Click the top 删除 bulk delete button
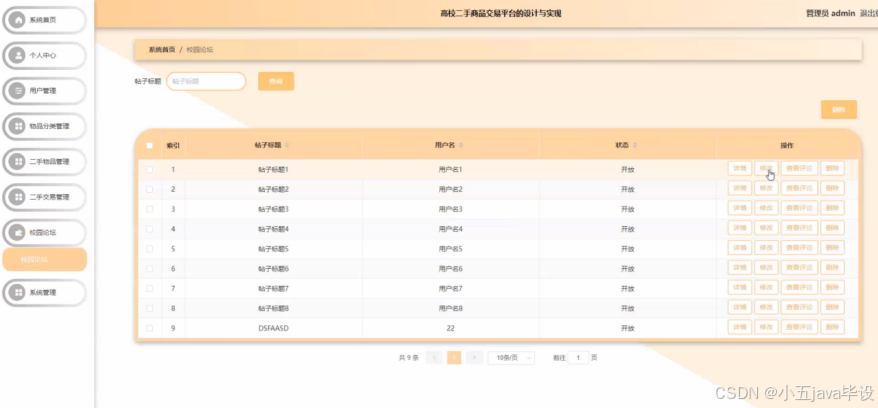Viewport: 878px width, 408px height. click(x=839, y=110)
